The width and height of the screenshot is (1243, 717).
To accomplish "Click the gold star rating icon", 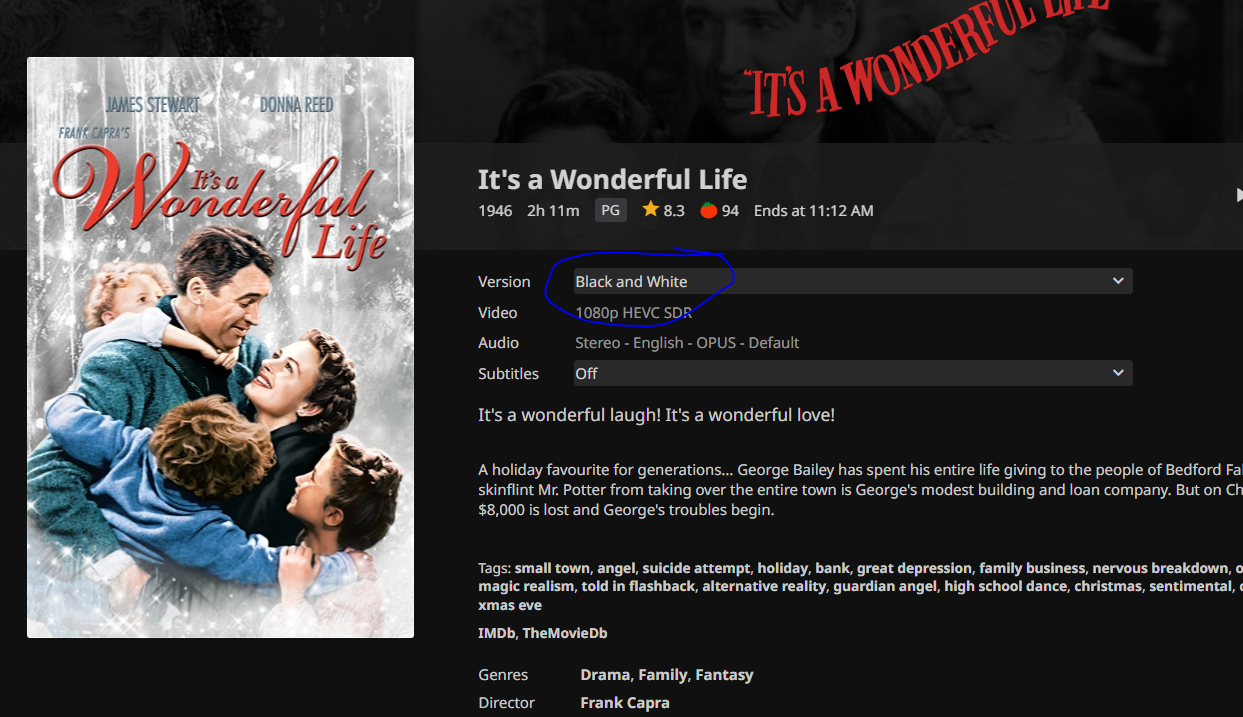I will (651, 210).
